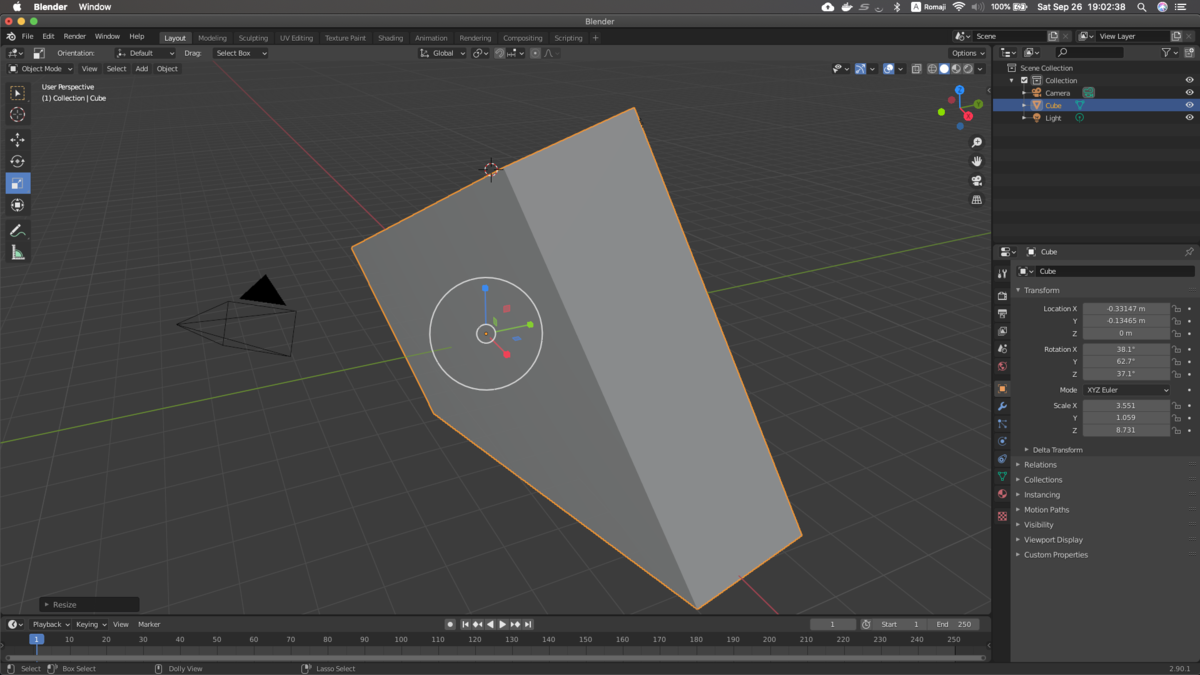This screenshot has width=1200, height=675.
Task: Enable wireframe viewport shading
Action: (x=932, y=69)
